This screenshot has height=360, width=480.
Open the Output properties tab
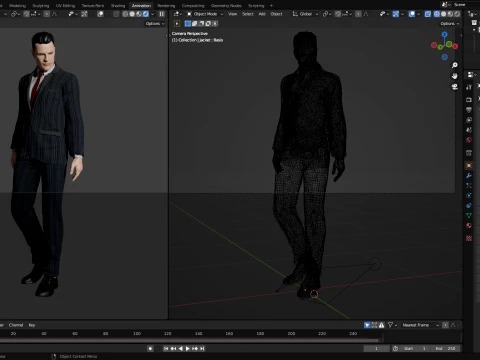pyautogui.click(x=469, y=110)
